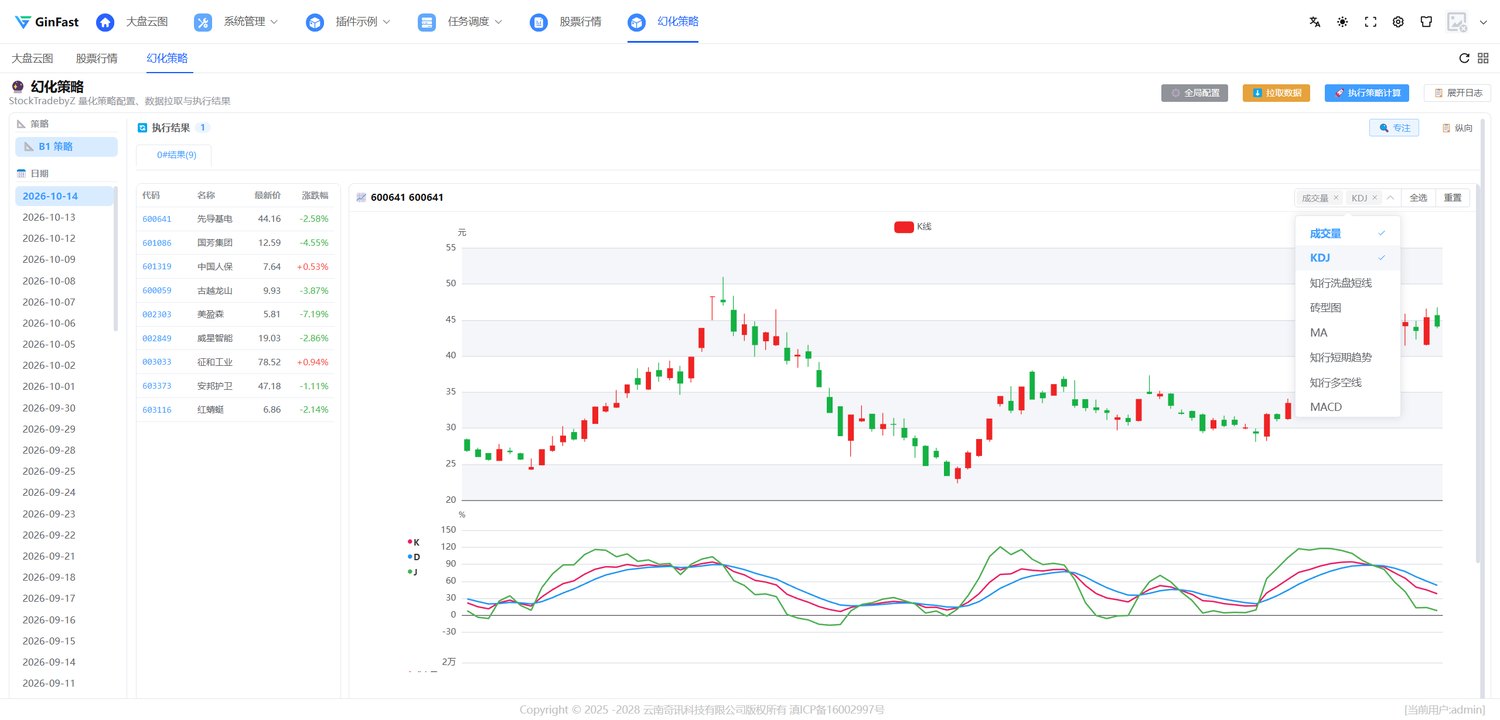
Task: Switch to the 大盘云图 page tab
Action: pyautogui.click(x=32, y=58)
